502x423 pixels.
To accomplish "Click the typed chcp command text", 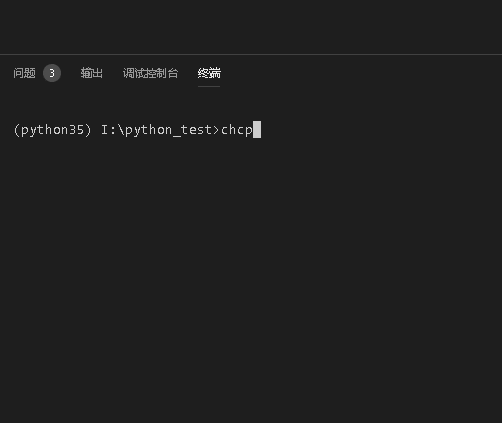I will (x=237, y=130).
